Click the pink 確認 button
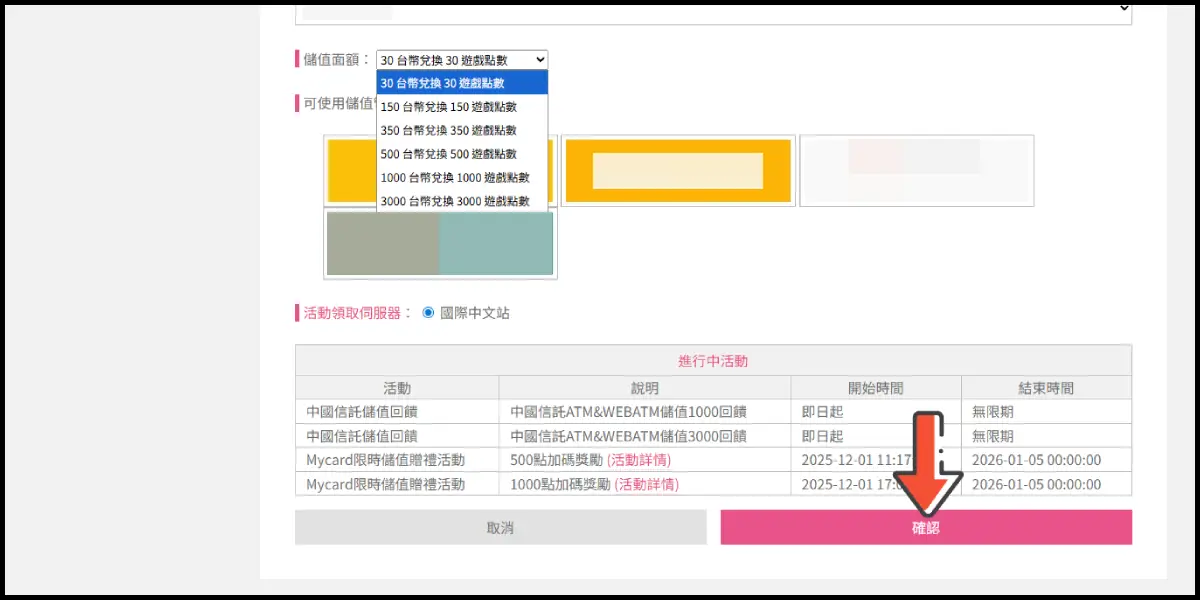This screenshot has height=600, width=1200. [926, 528]
